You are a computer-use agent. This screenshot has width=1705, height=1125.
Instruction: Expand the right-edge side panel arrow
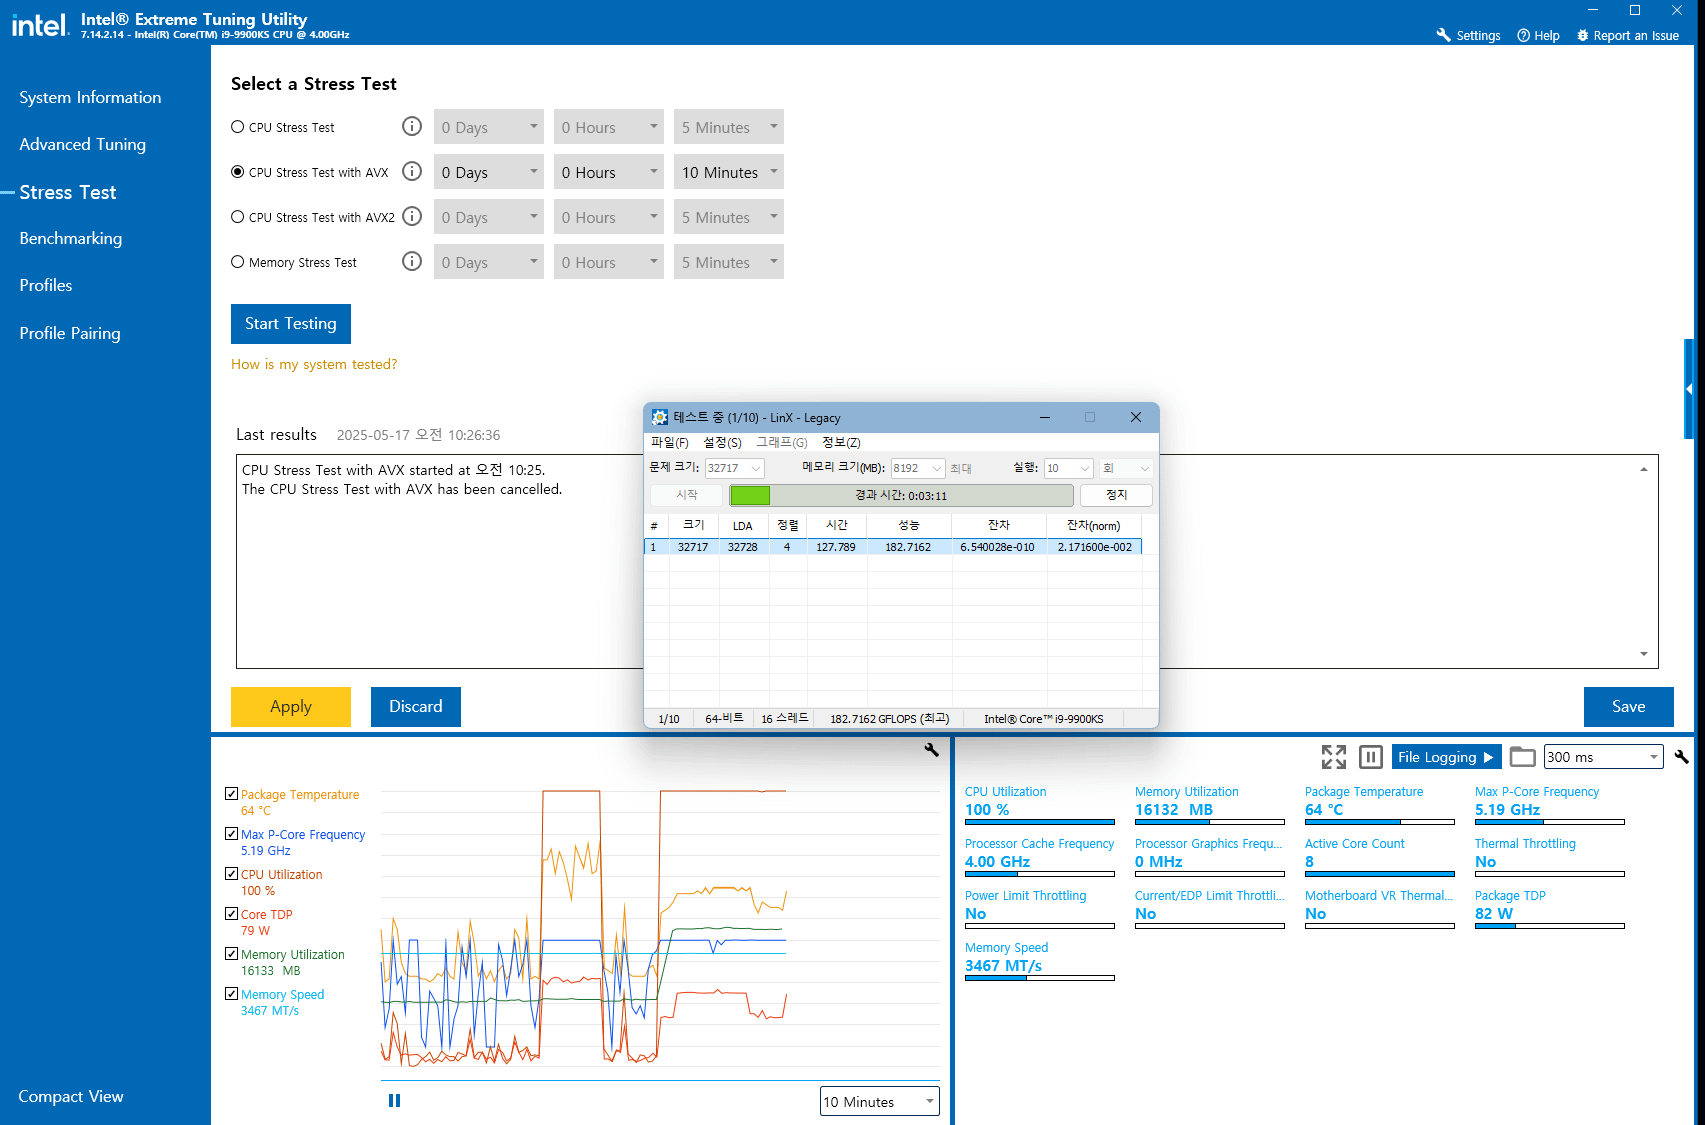coord(1689,389)
